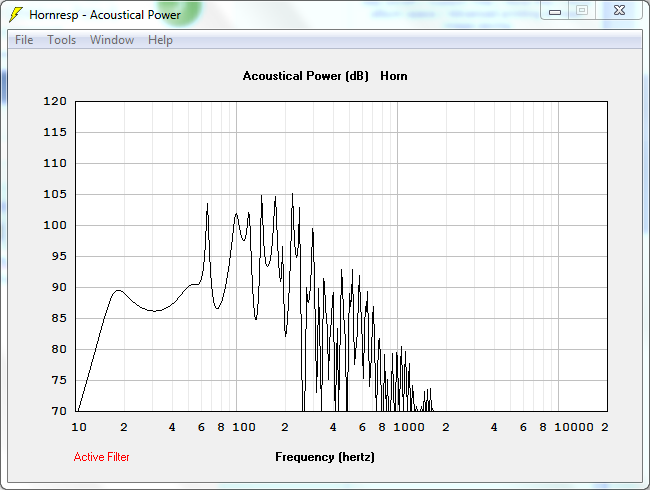
Task: Click the 10000 frequency axis label
Action: 574,427
